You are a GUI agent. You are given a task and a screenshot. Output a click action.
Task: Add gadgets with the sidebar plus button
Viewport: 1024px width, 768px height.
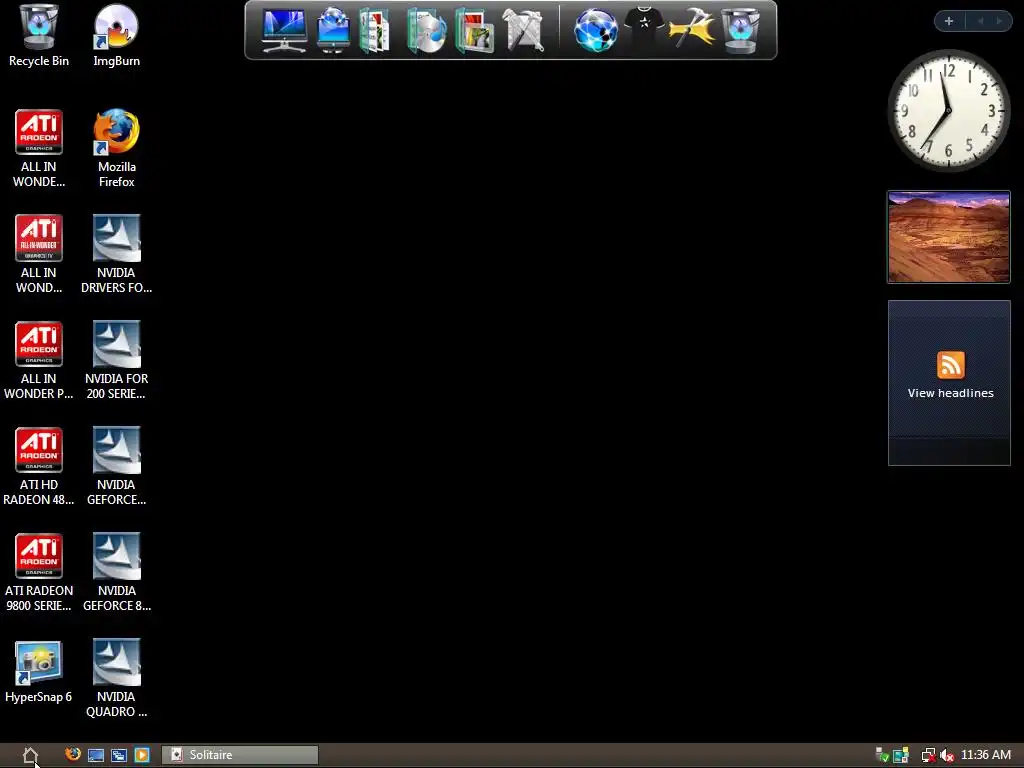click(x=949, y=22)
